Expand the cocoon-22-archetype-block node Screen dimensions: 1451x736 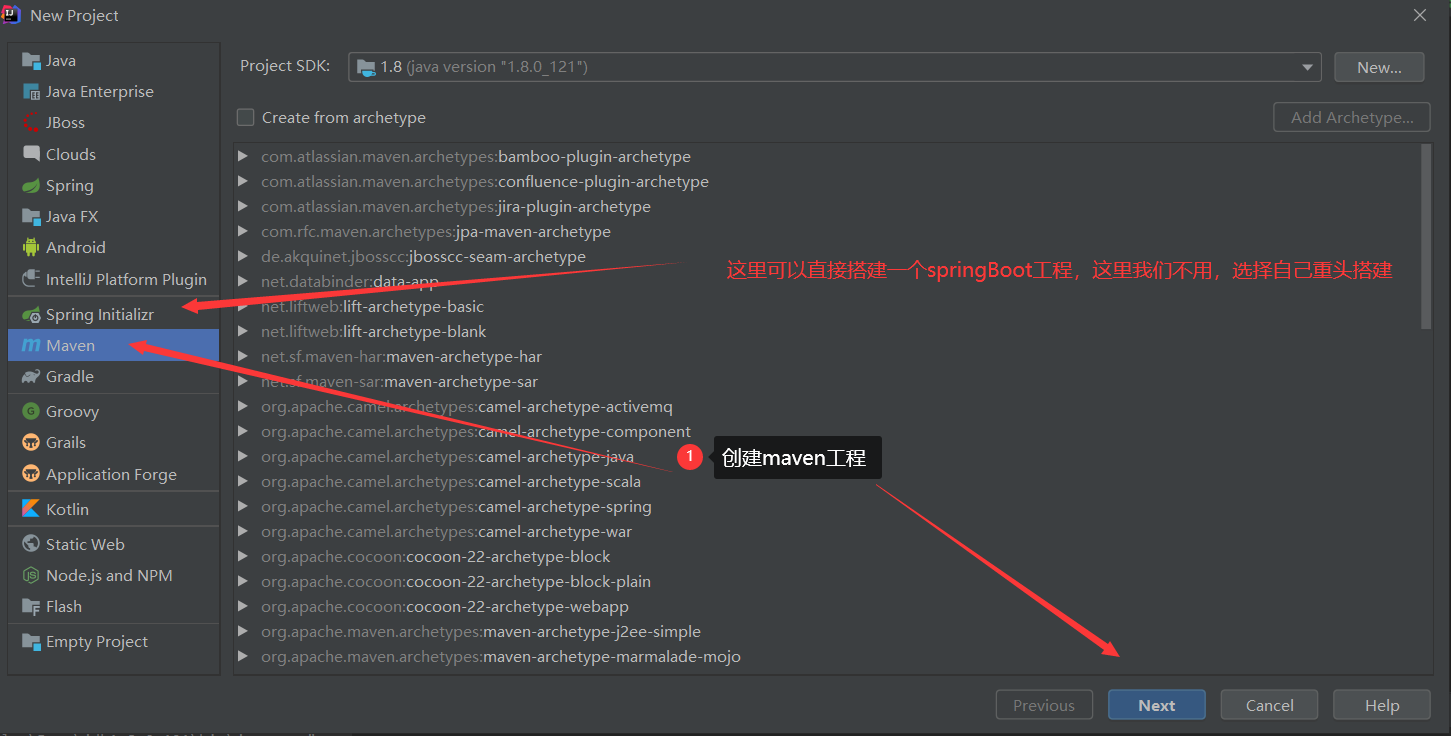pyautogui.click(x=243, y=557)
